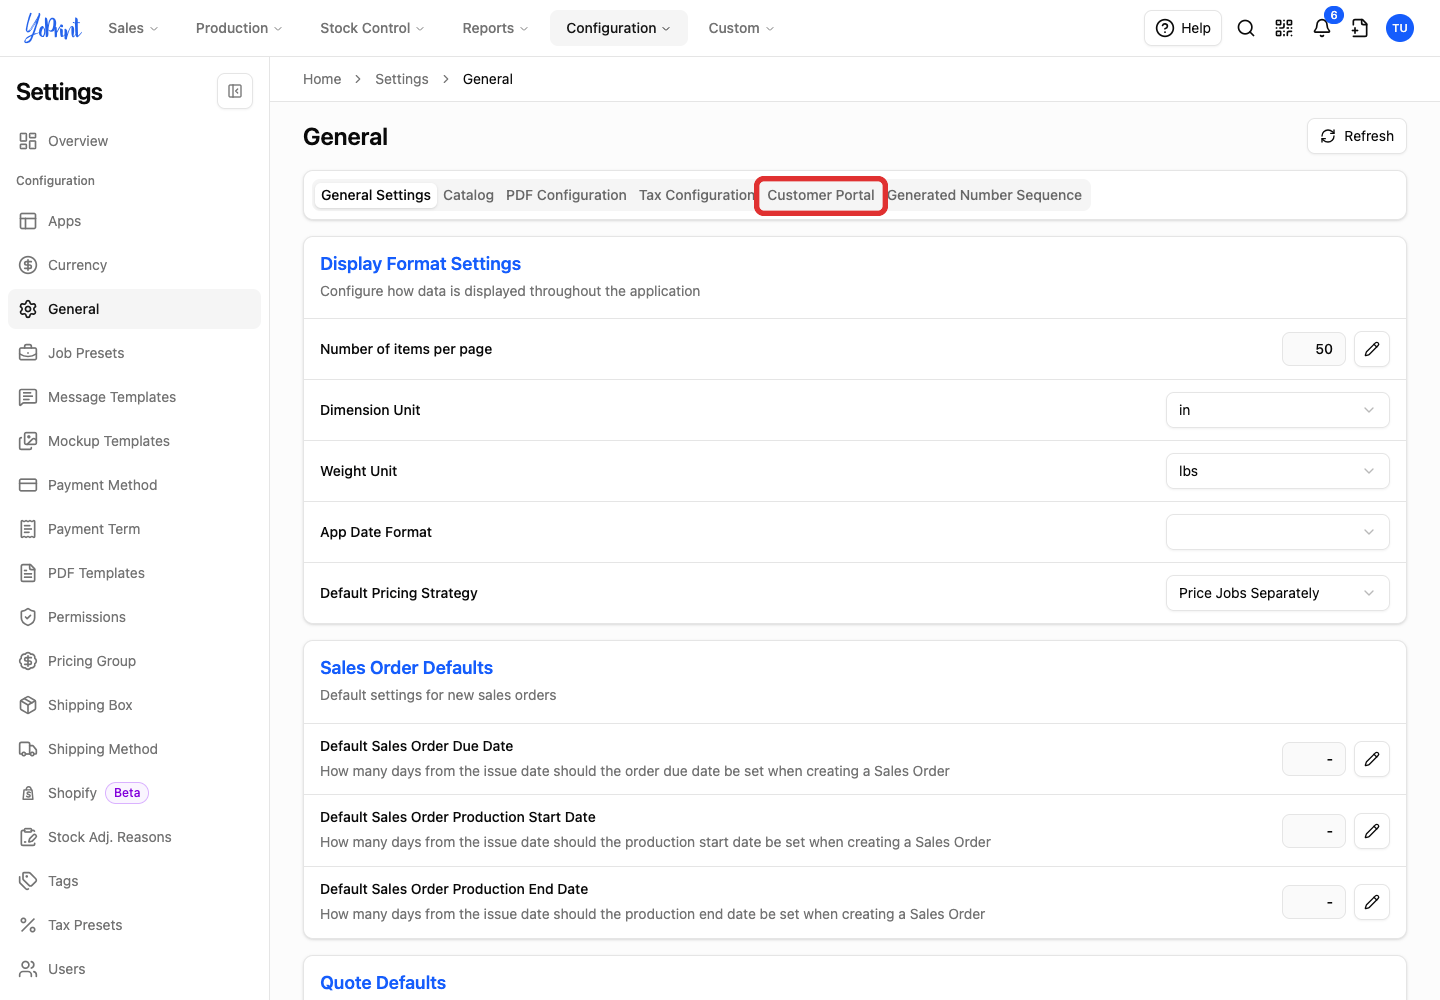
Task: Open notifications bell icon
Action: [1322, 28]
